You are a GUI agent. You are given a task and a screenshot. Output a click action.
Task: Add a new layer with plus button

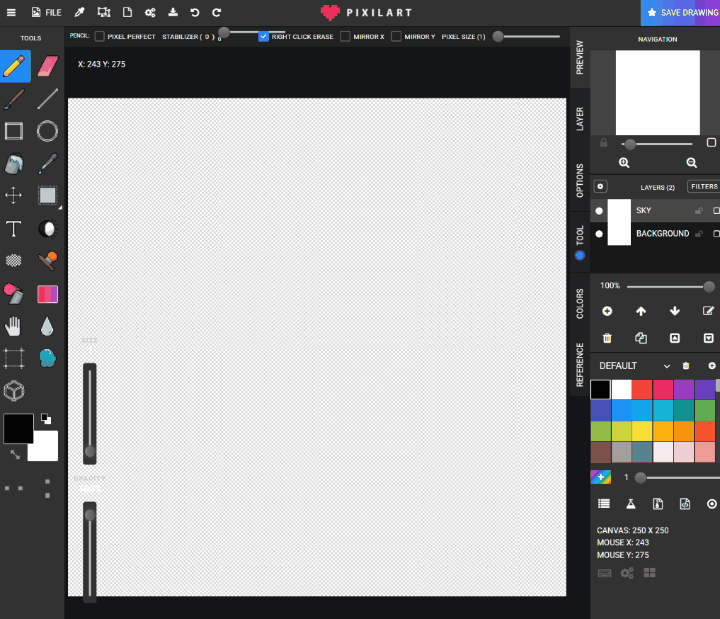click(607, 311)
